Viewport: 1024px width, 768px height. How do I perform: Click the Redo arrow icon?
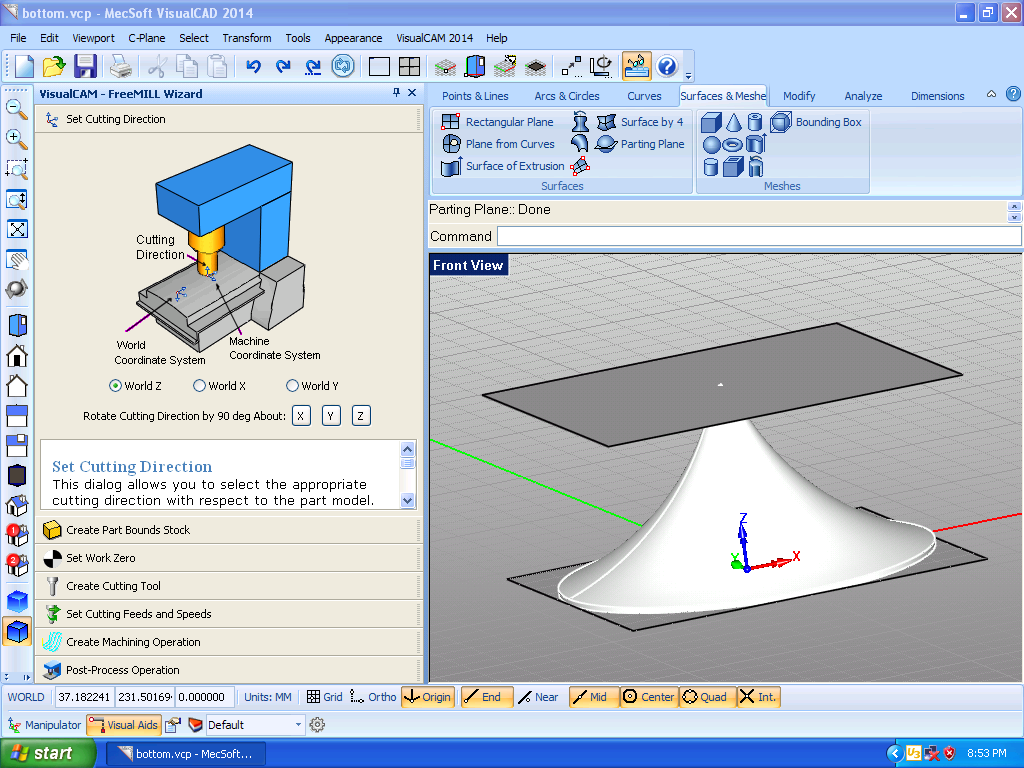(283, 66)
